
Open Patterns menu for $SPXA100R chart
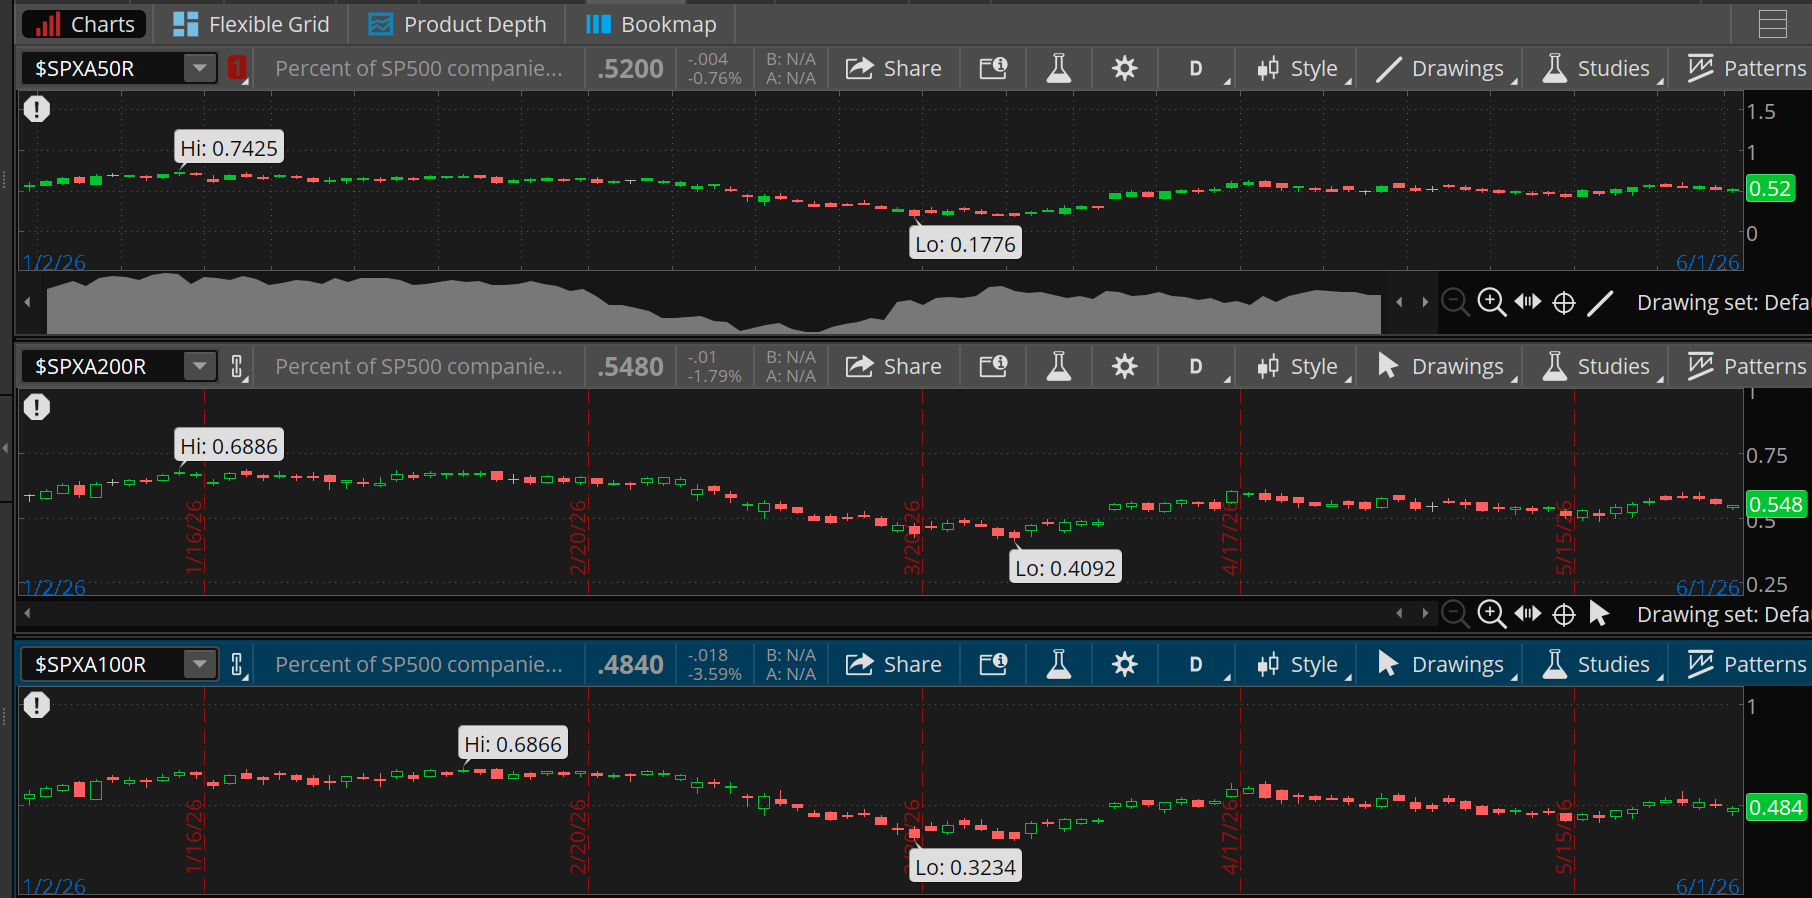pyautogui.click(x=1746, y=664)
